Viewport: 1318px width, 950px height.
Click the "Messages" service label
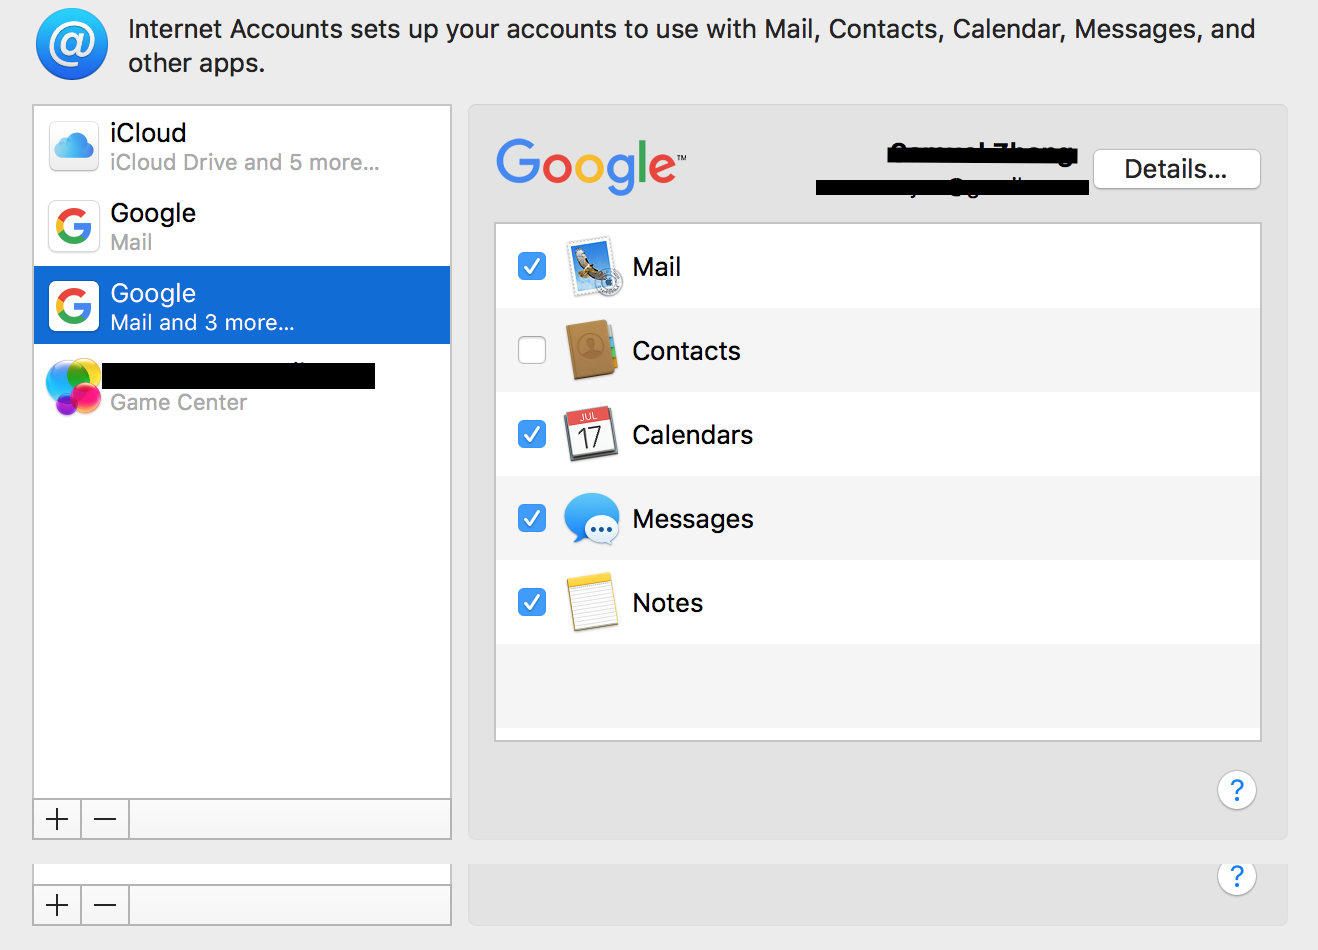click(693, 519)
